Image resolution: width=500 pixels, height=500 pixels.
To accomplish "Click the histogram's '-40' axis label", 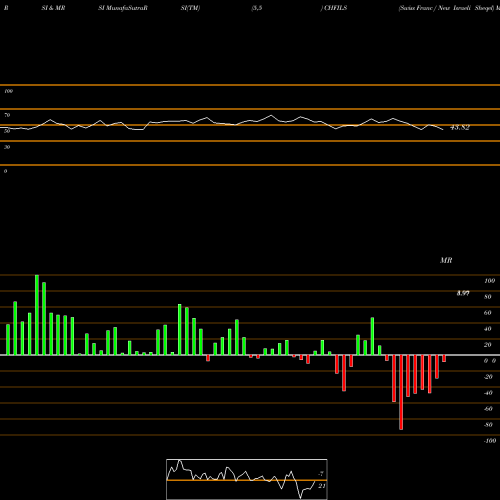I will [488, 393].
